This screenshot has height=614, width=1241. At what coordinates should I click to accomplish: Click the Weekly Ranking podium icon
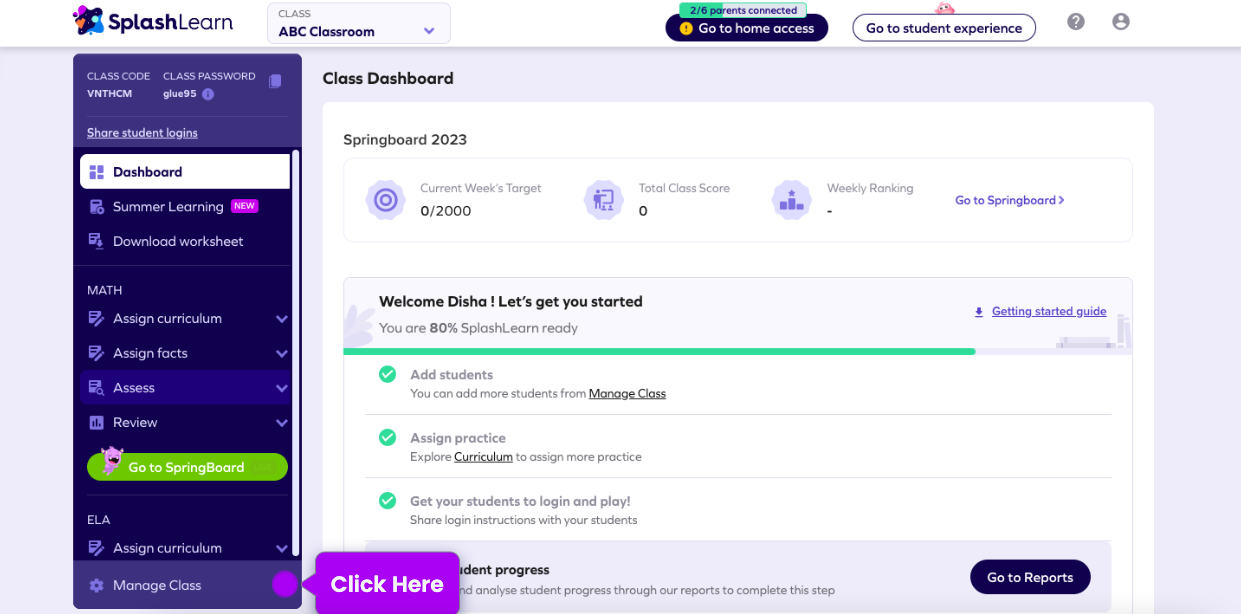click(791, 200)
